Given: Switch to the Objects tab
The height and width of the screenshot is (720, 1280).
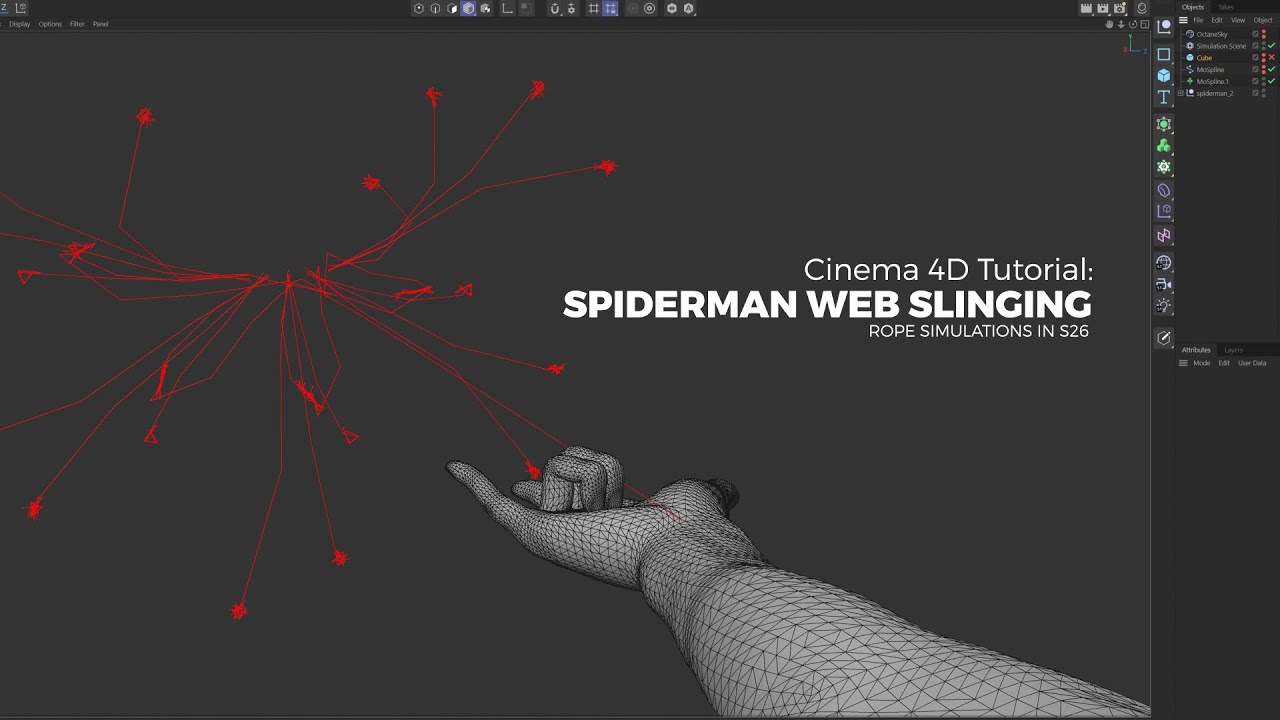Looking at the screenshot, I should tap(1193, 7).
